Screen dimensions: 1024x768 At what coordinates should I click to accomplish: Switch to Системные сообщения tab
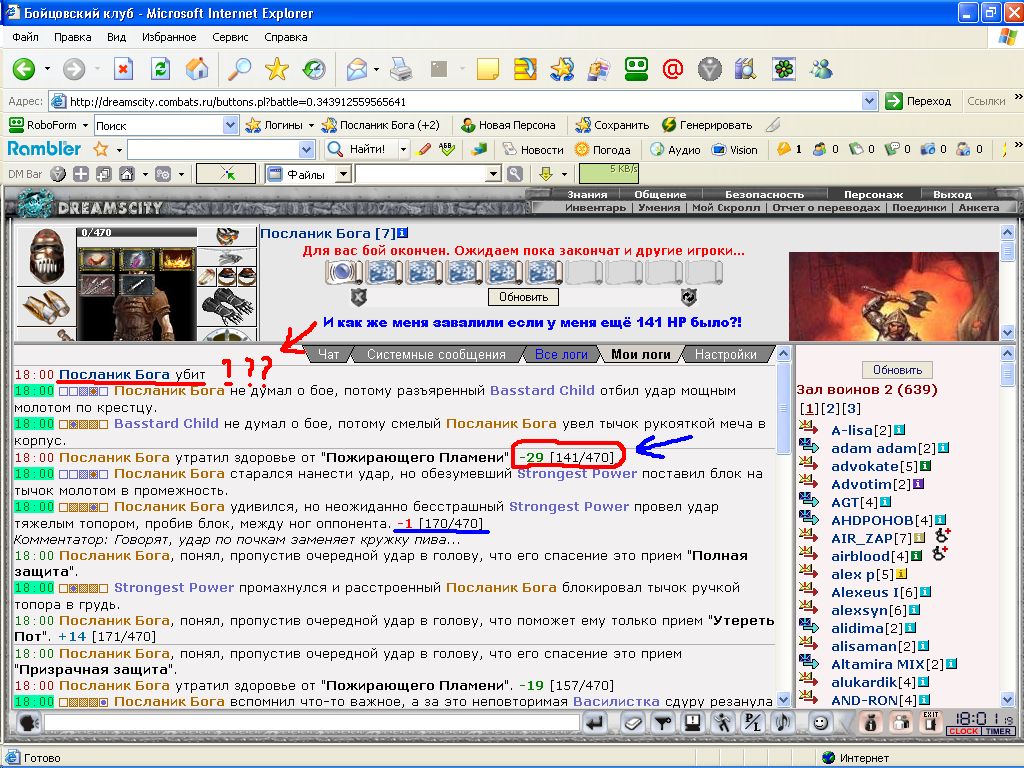436,354
